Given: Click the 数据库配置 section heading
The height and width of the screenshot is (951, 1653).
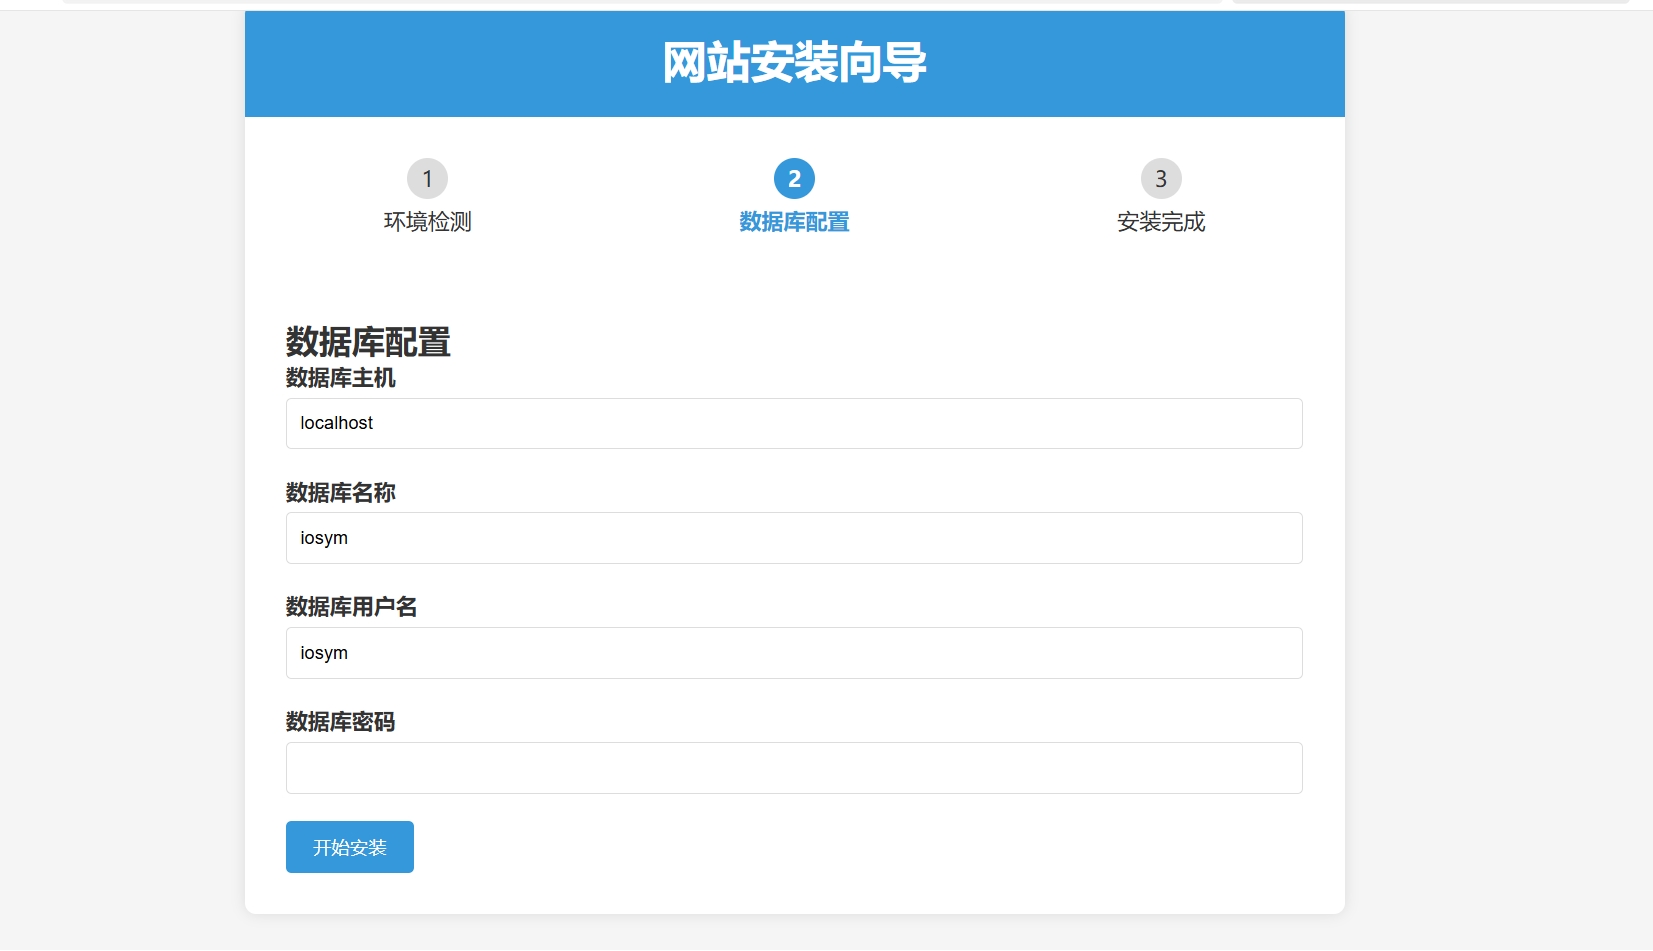Looking at the screenshot, I should 366,343.
